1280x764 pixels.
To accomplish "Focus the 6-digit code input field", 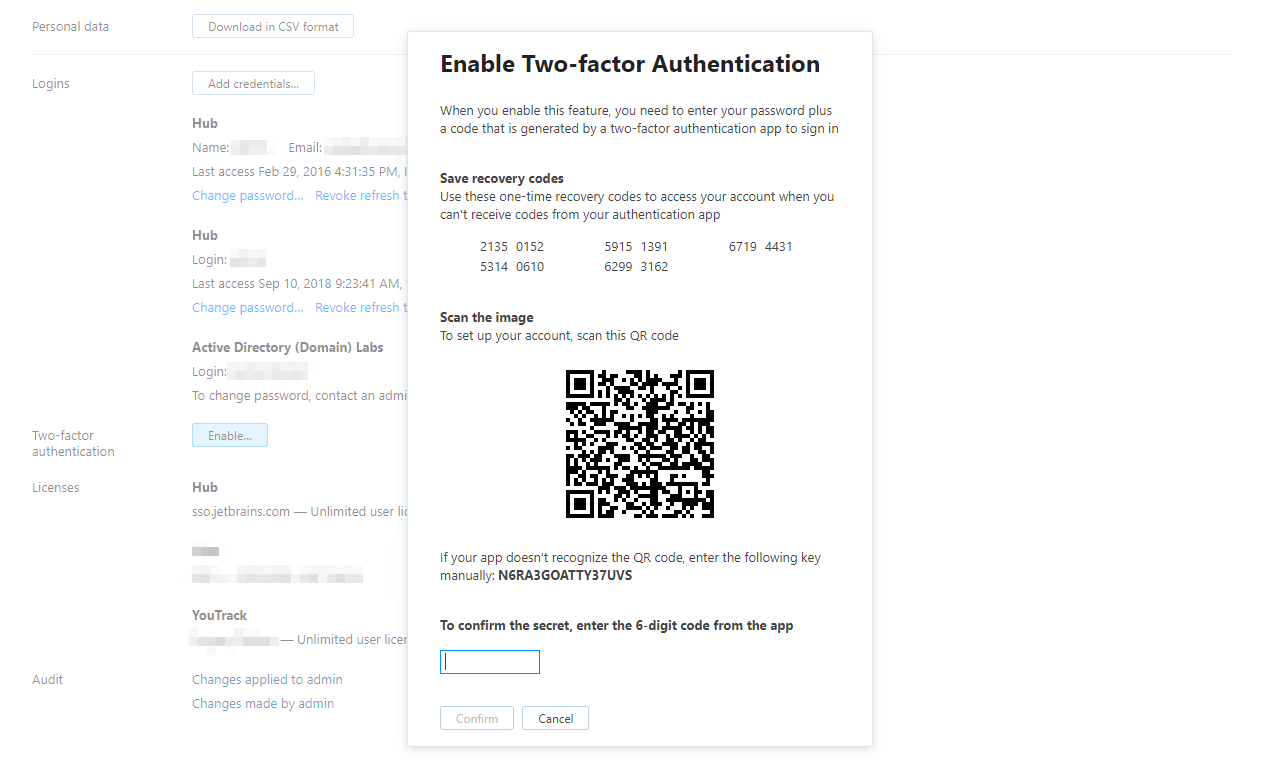I will (x=490, y=662).
